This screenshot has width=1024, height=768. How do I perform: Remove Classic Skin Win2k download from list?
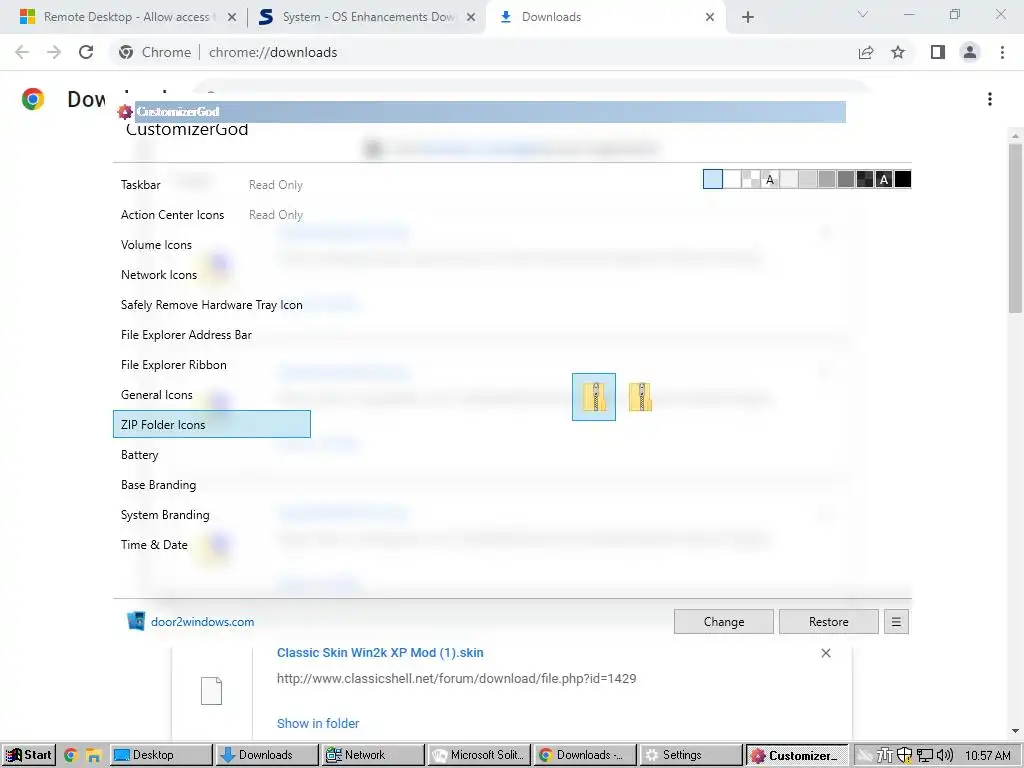pyautogui.click(x=825, y=653)
